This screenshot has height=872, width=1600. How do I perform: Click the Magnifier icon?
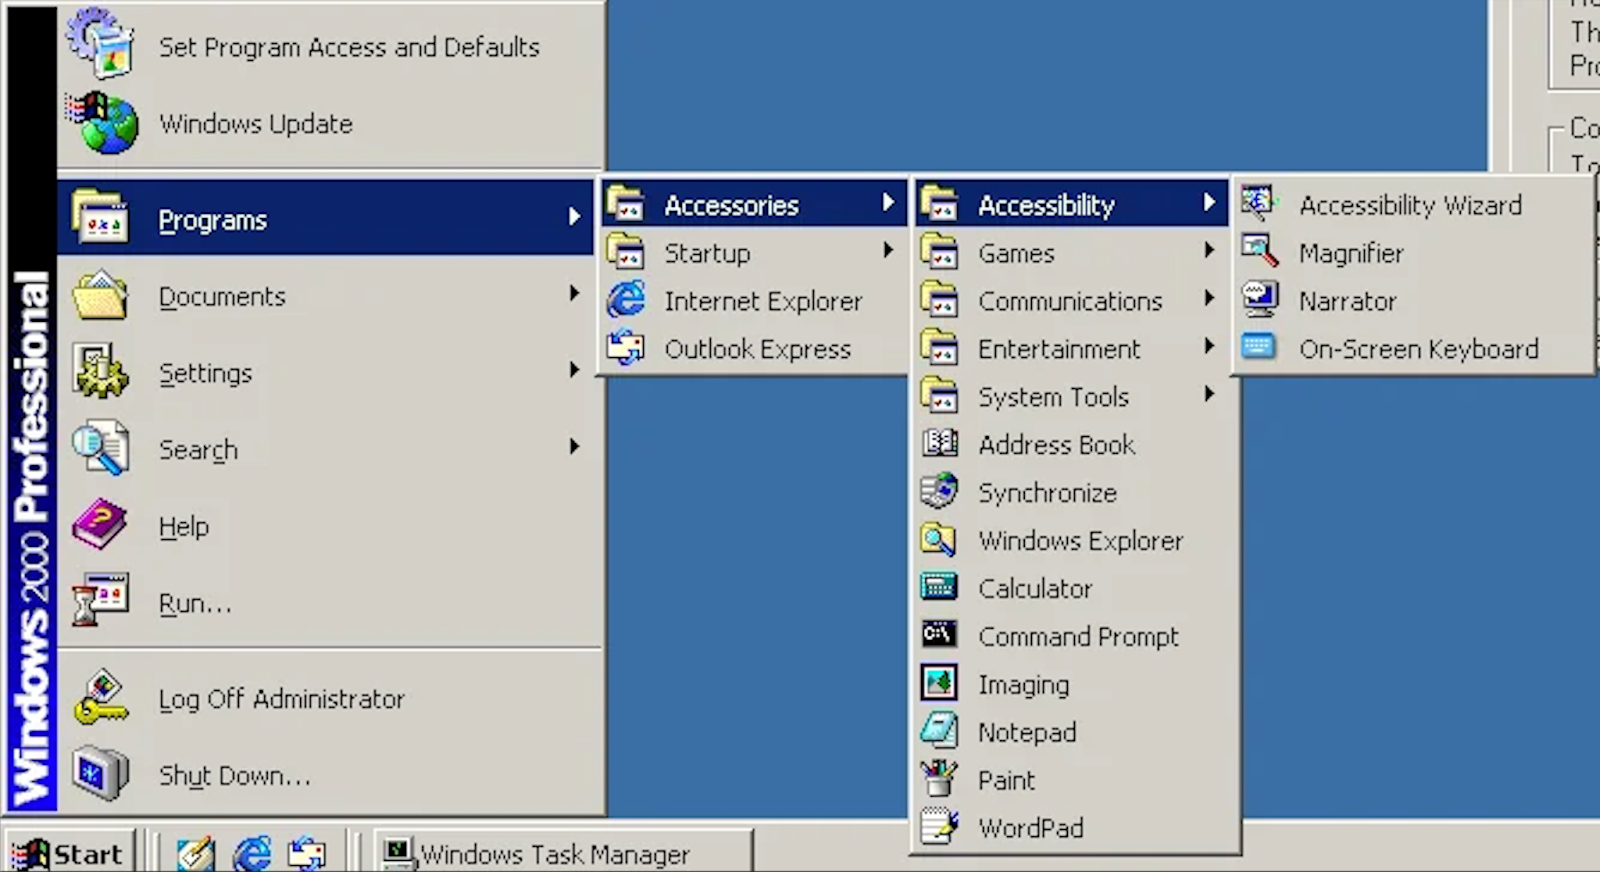click(1259, 251)
